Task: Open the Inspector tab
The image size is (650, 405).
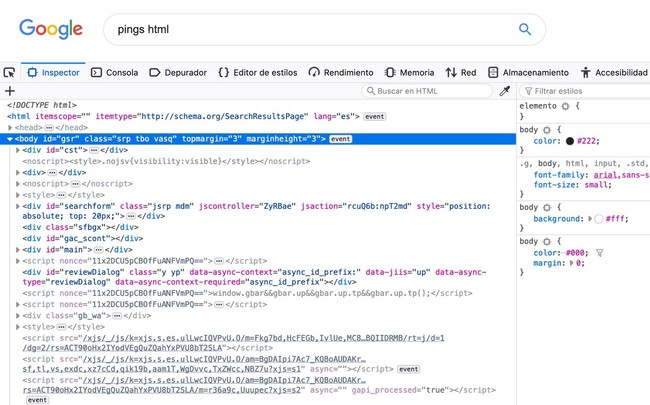Action: (53, 73)
